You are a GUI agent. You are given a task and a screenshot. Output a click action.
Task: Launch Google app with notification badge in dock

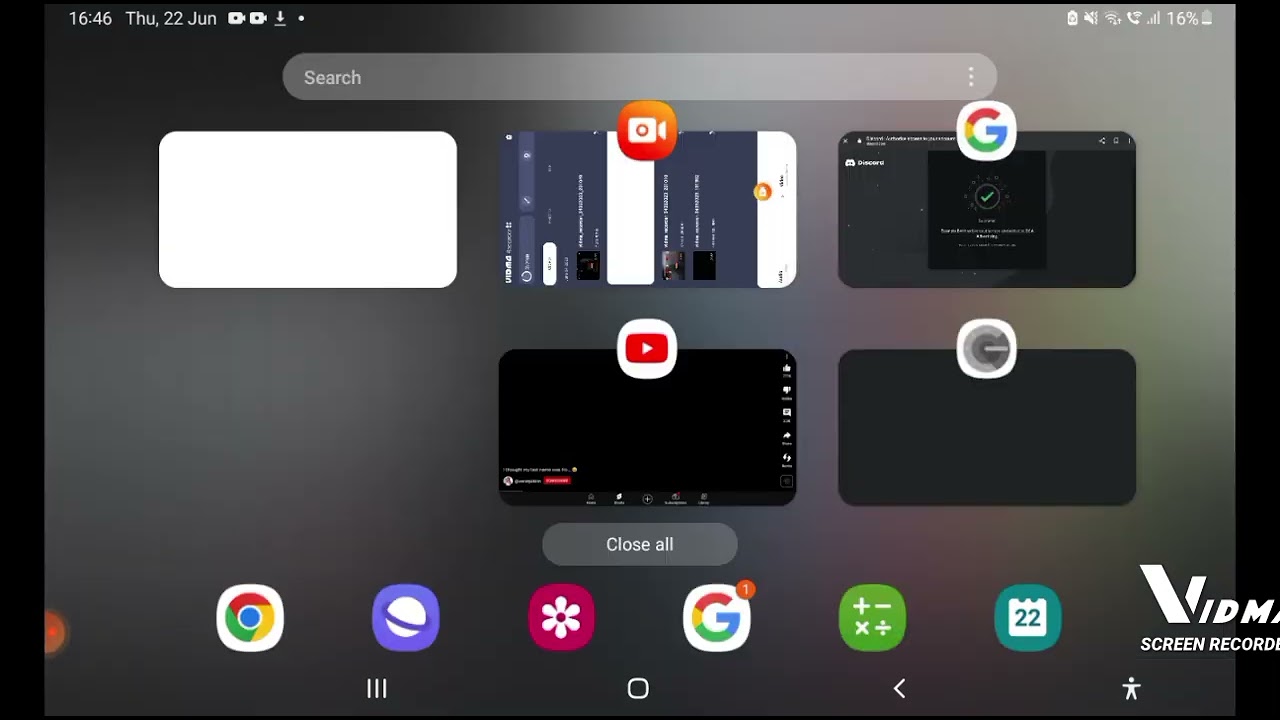pyautogui.click(x=717, y=618)
